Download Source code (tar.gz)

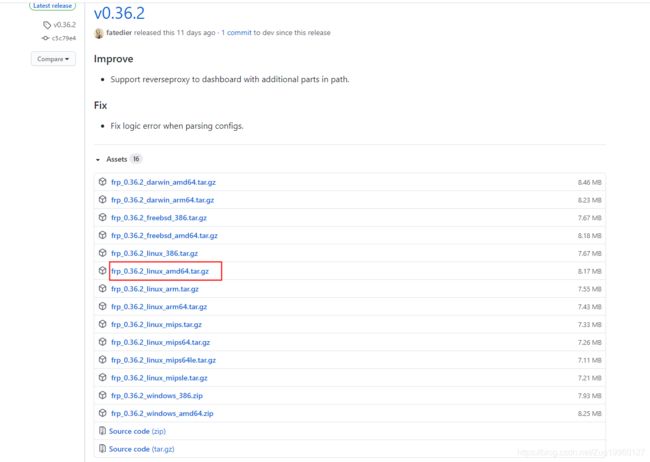(141, 450)
